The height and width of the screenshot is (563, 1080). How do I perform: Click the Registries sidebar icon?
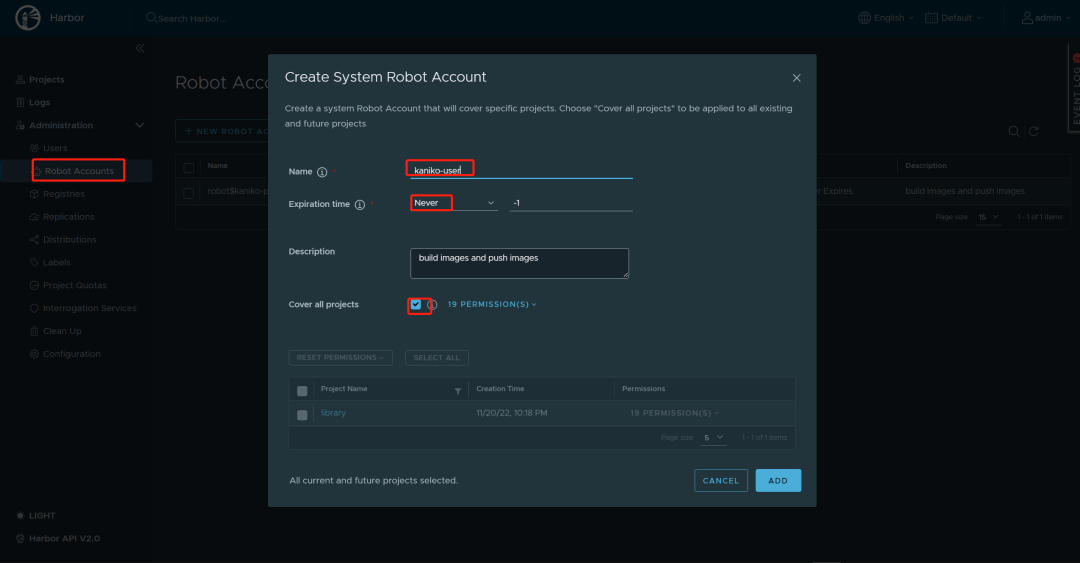(34, 194)
